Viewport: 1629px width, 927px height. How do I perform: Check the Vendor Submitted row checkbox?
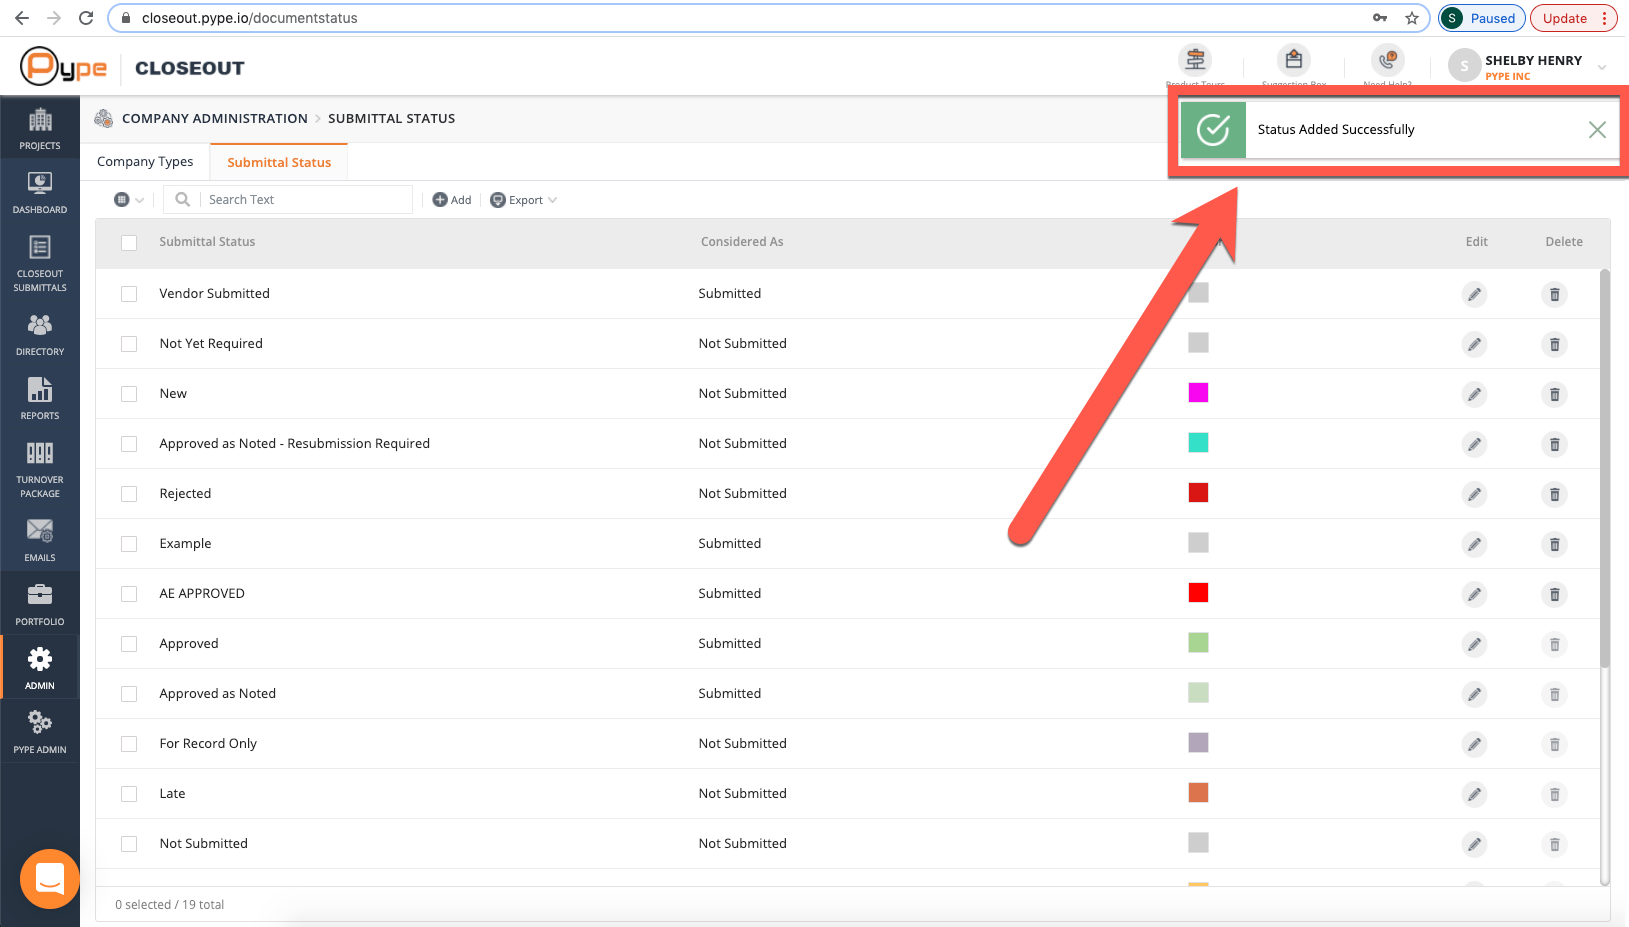pos(129,294)
